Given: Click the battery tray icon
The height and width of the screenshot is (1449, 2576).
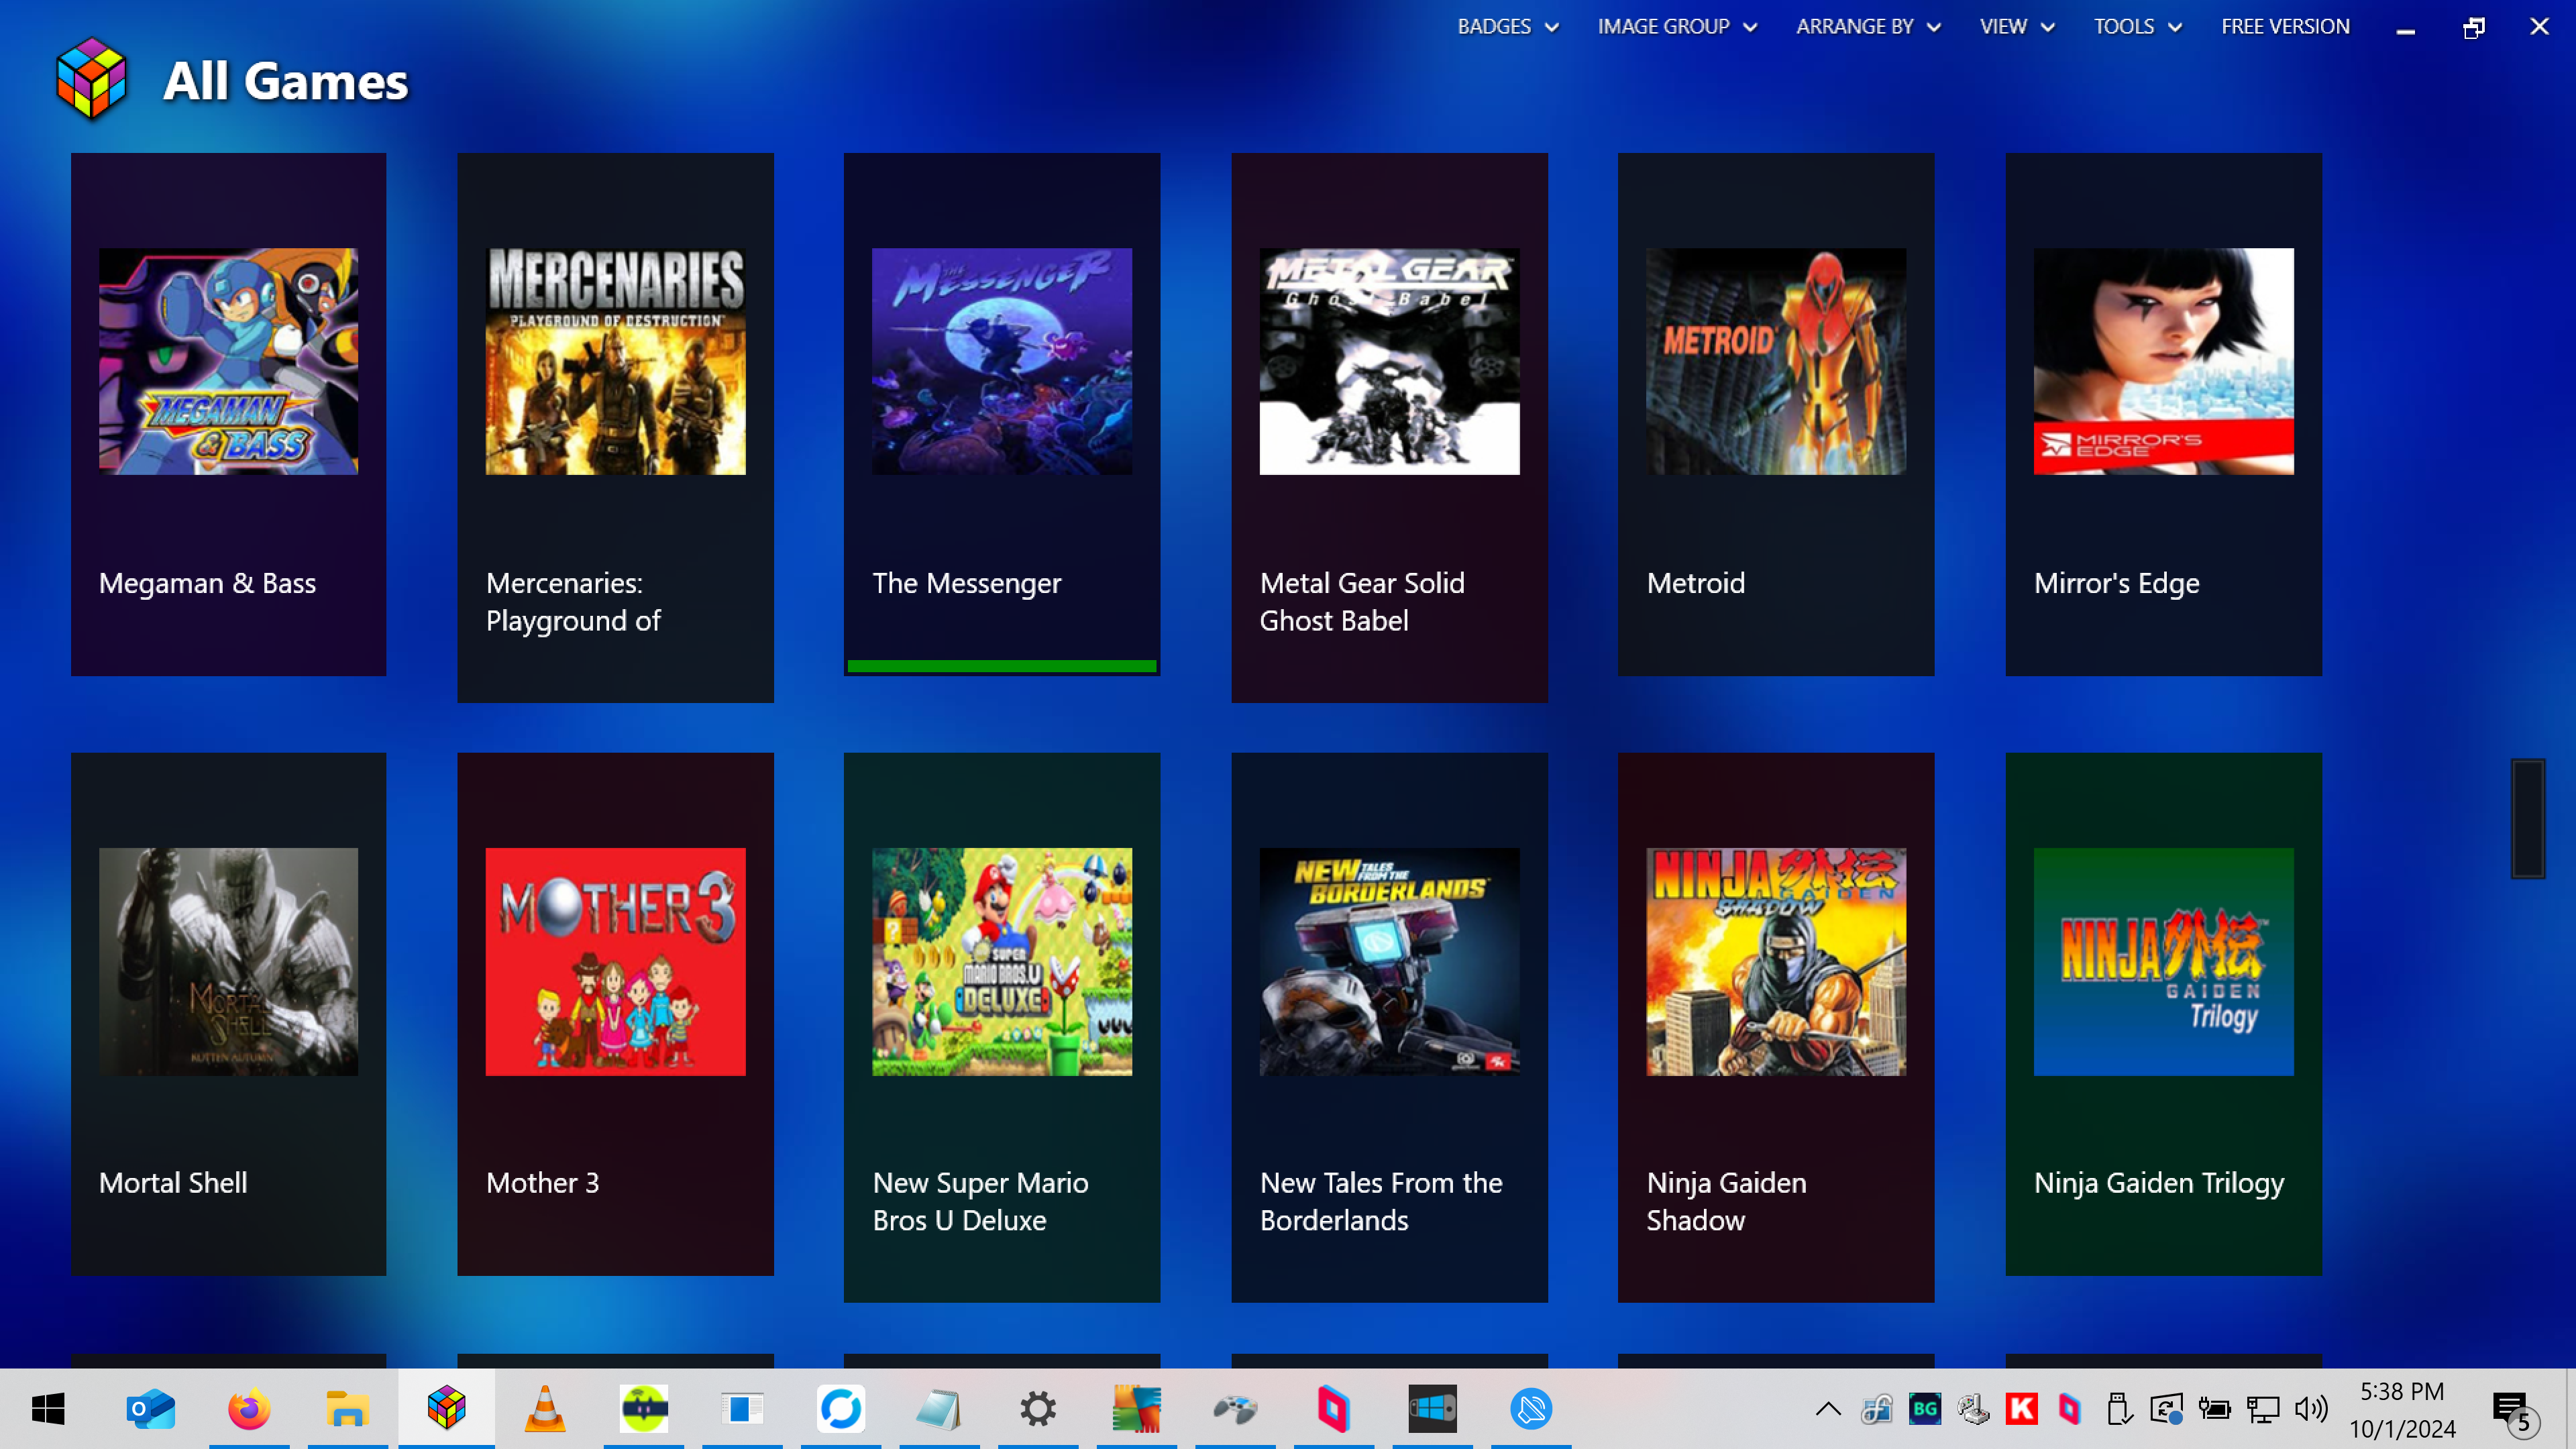Looking at the screenshot, I should [x=2214, y=1409].
